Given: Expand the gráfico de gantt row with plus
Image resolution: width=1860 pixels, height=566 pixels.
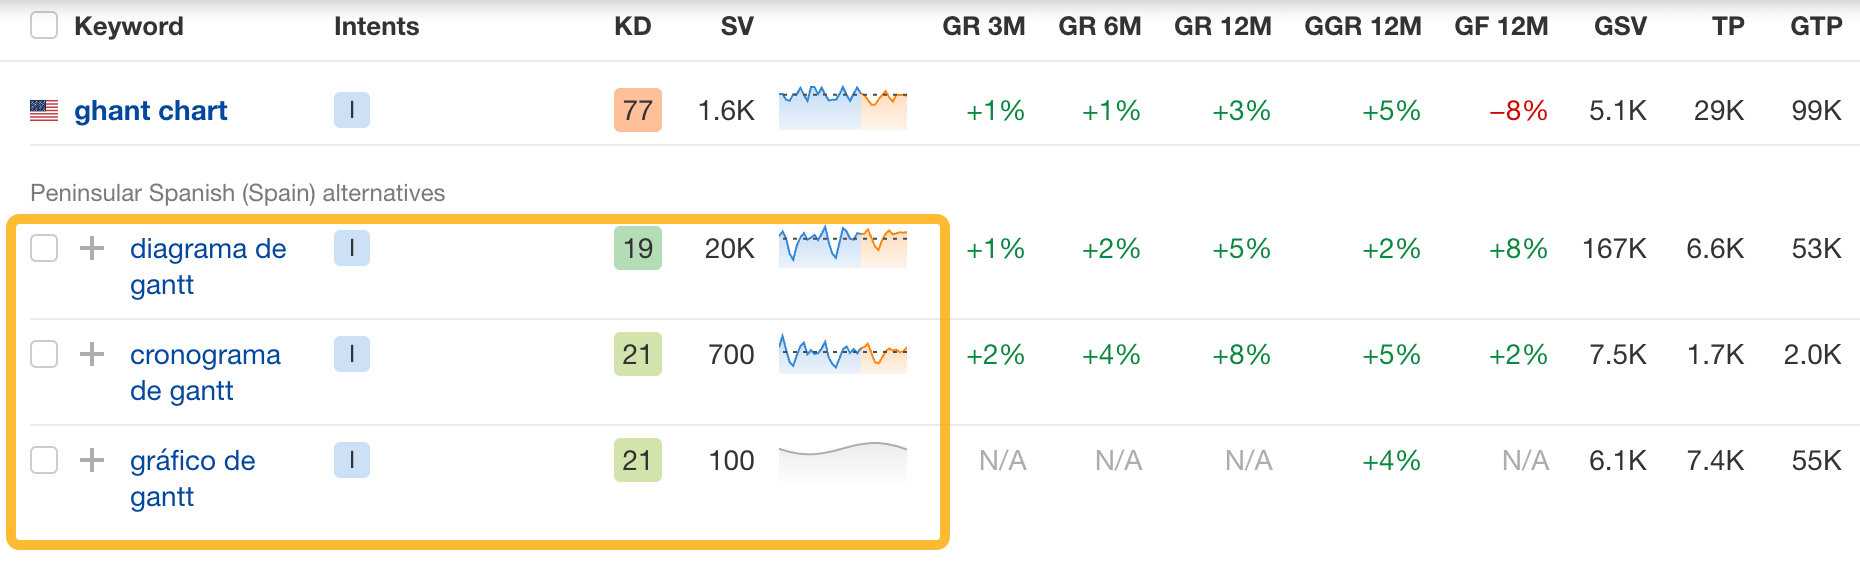Looking at the screenshot, I should tap(92, 460).
